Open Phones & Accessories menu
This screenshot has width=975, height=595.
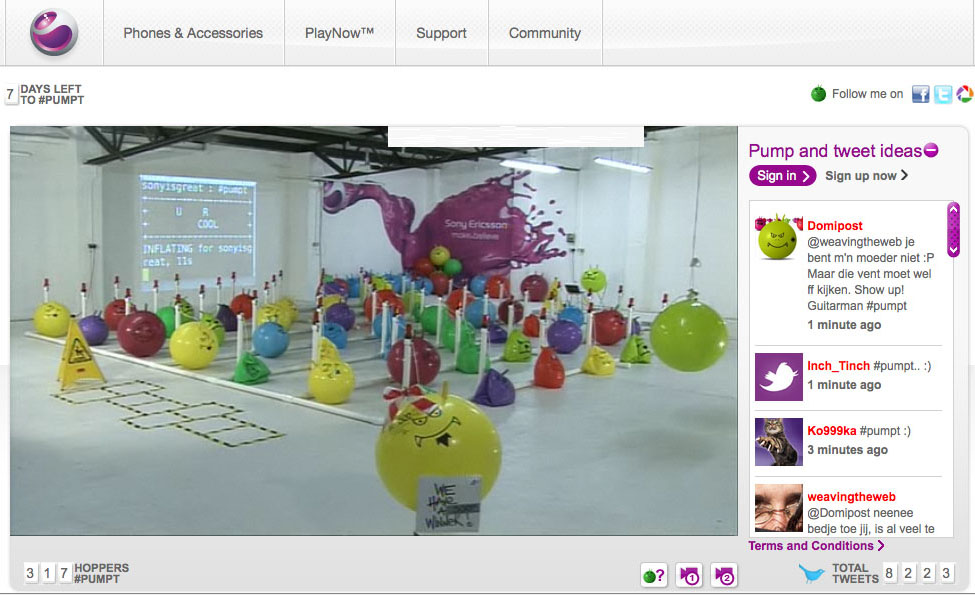[193, 33]
